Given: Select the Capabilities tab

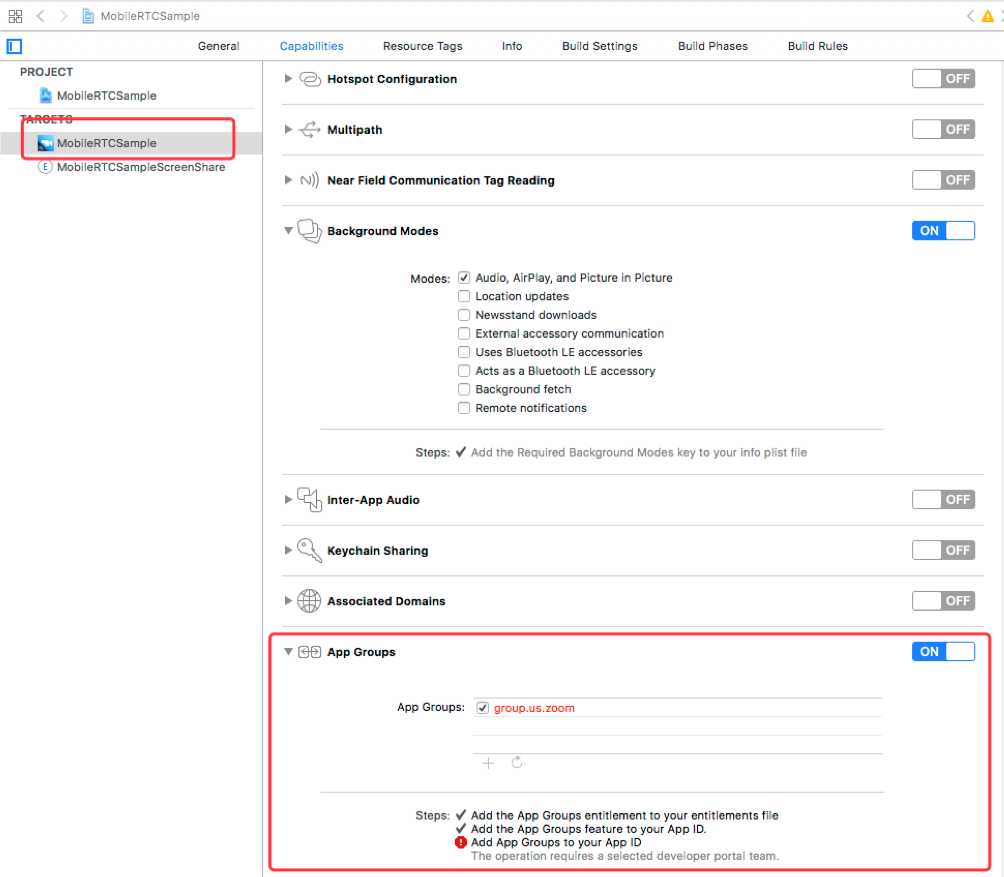Looking at the screenshot, I should pyautogui.click(x=312, y=46).
